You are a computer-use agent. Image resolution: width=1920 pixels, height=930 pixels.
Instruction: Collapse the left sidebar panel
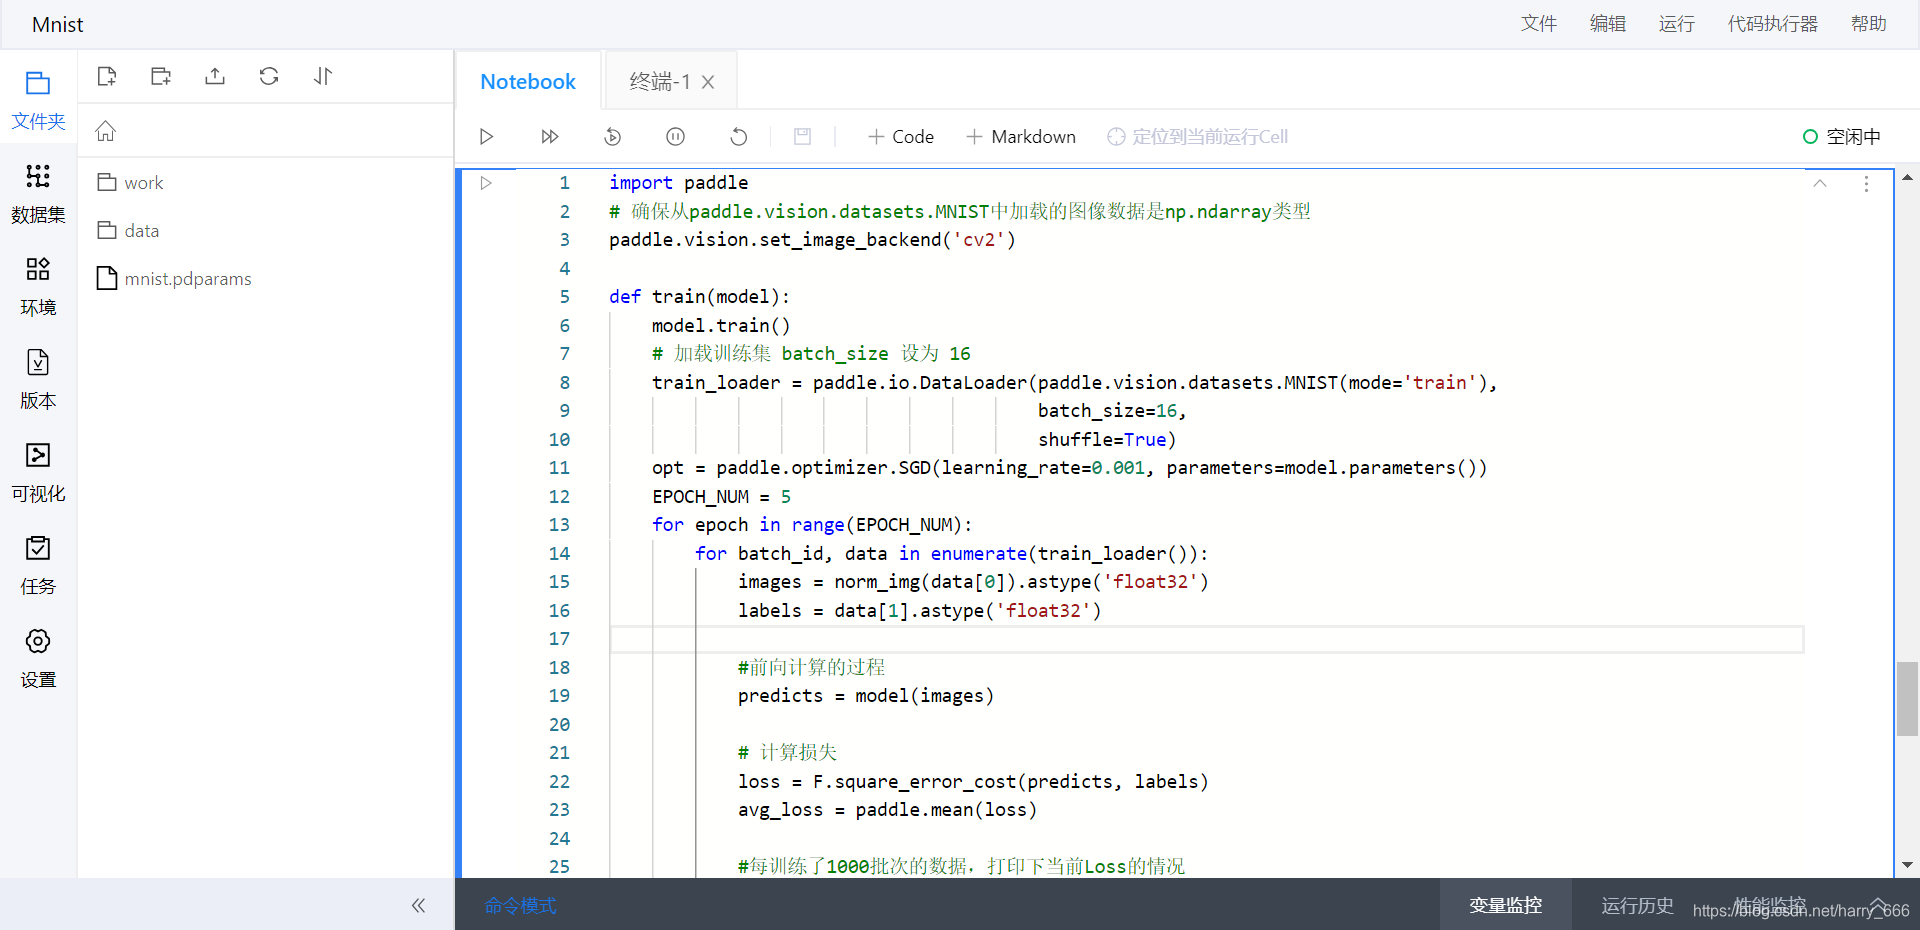(418, 905)
